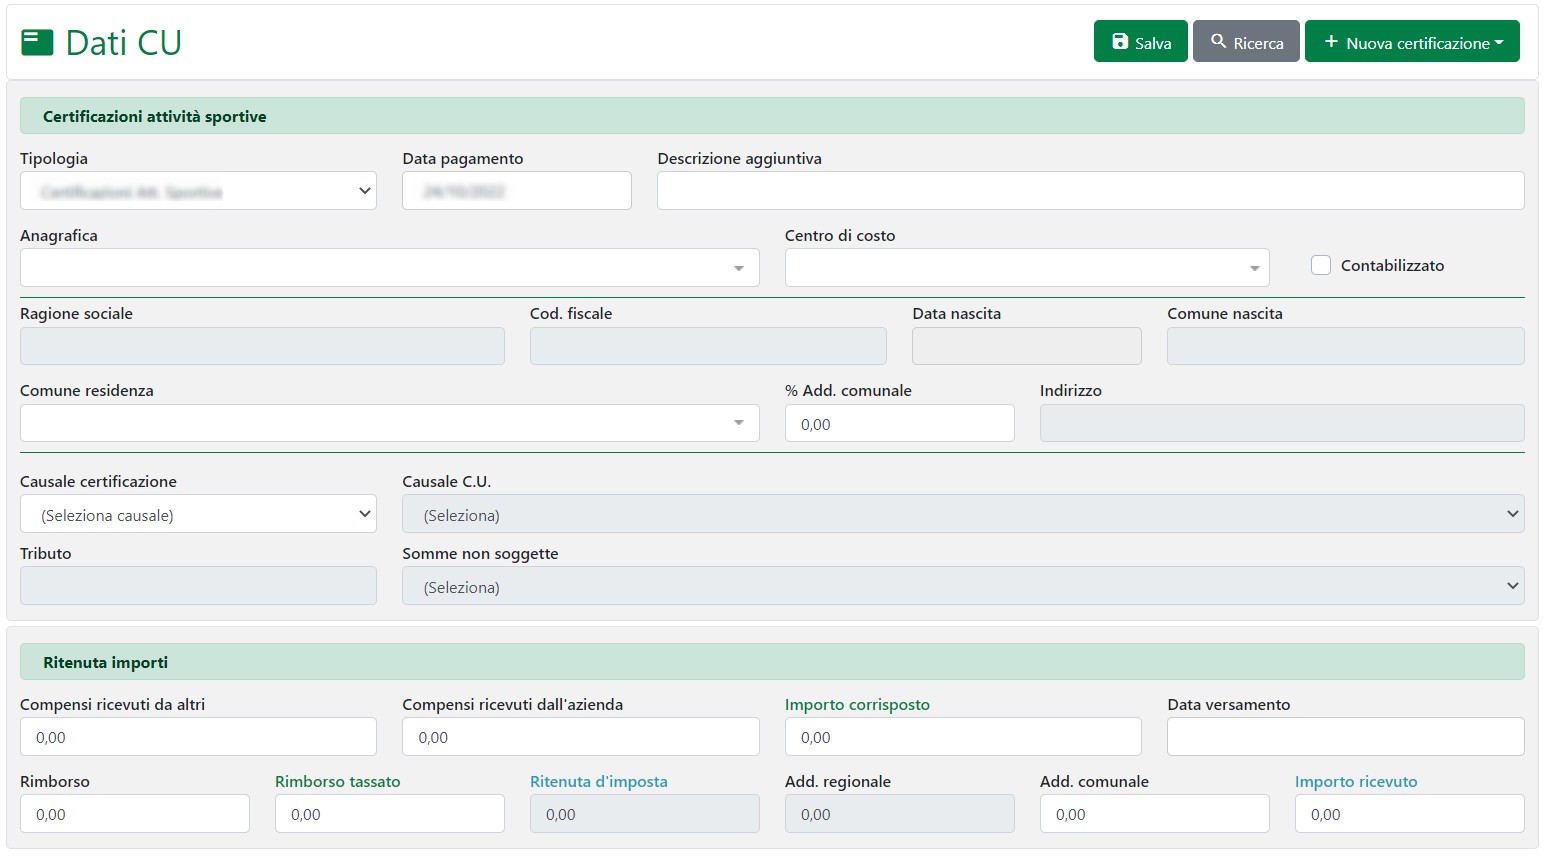Open the Causale certificazione dropdown
This screenshot has height=856, width=1543.
click(198, 514)
